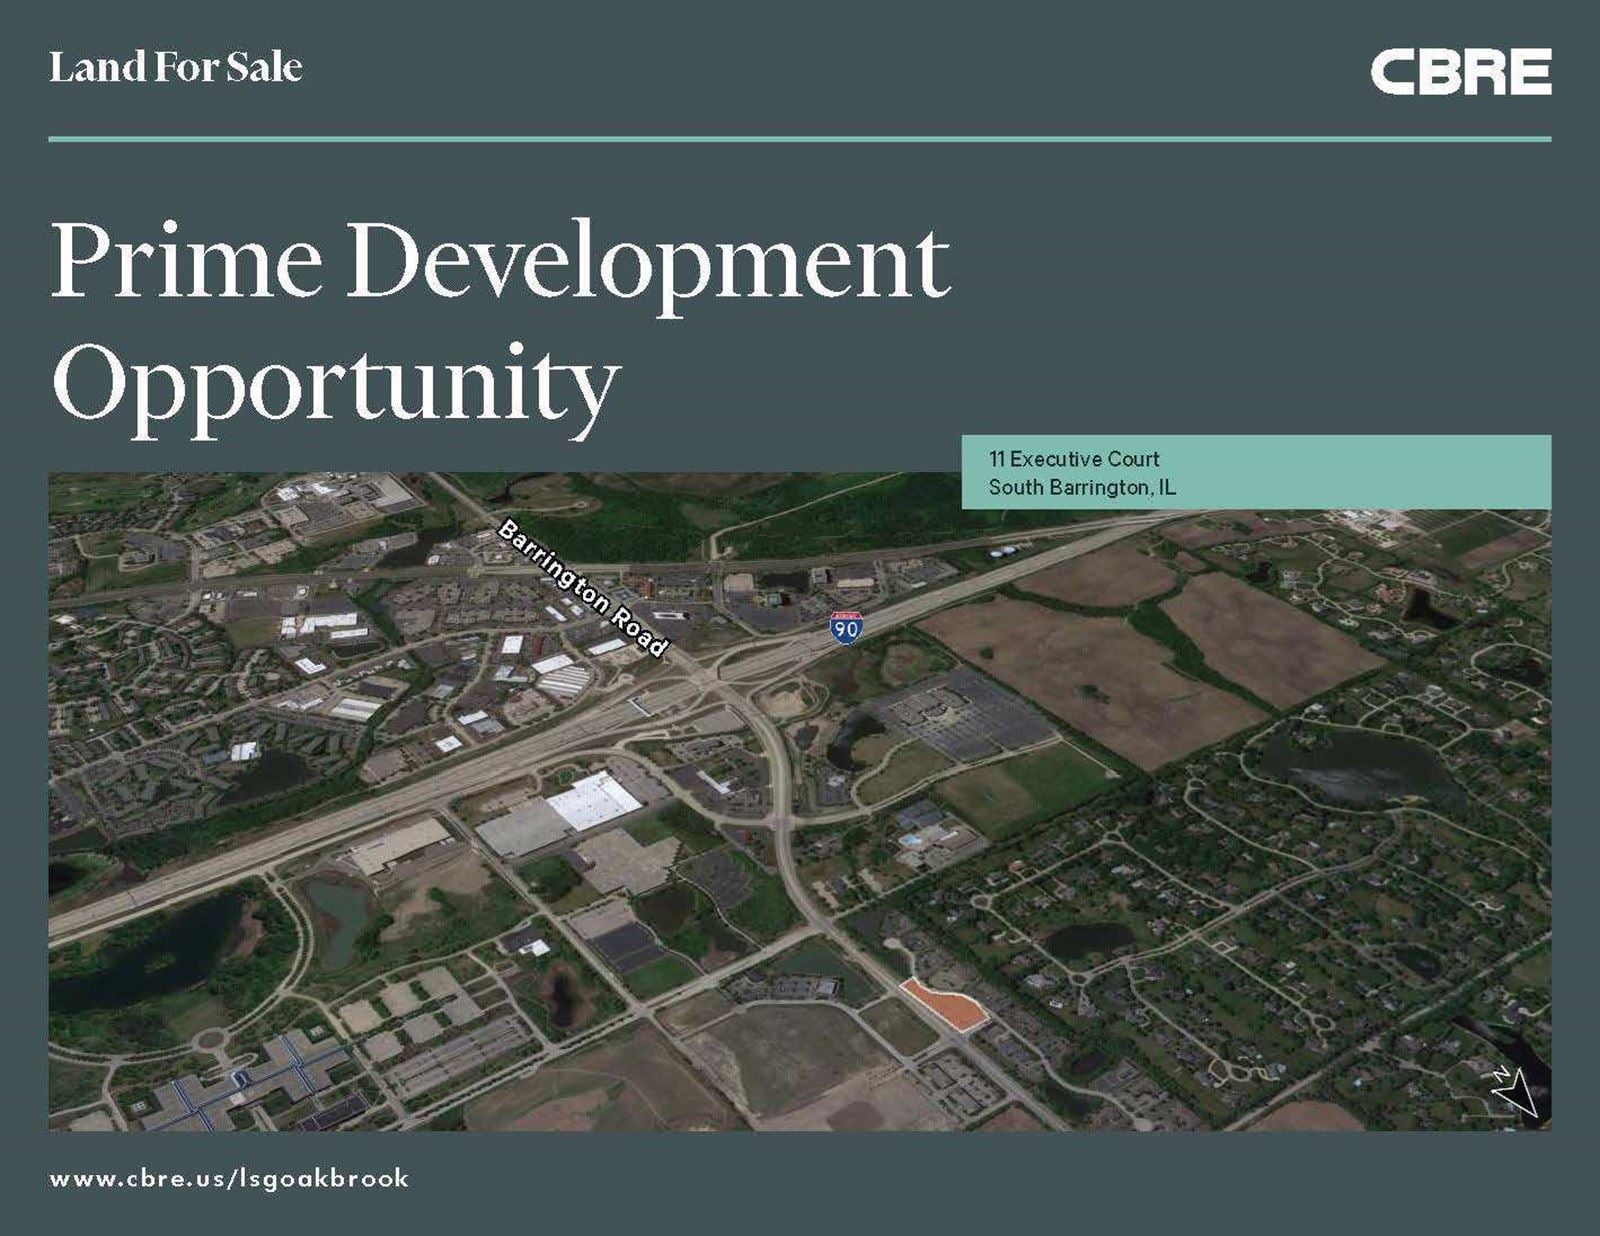Click the 'Prime Development' title line
Screen dimensions: 1600x1236
(499, 261)
